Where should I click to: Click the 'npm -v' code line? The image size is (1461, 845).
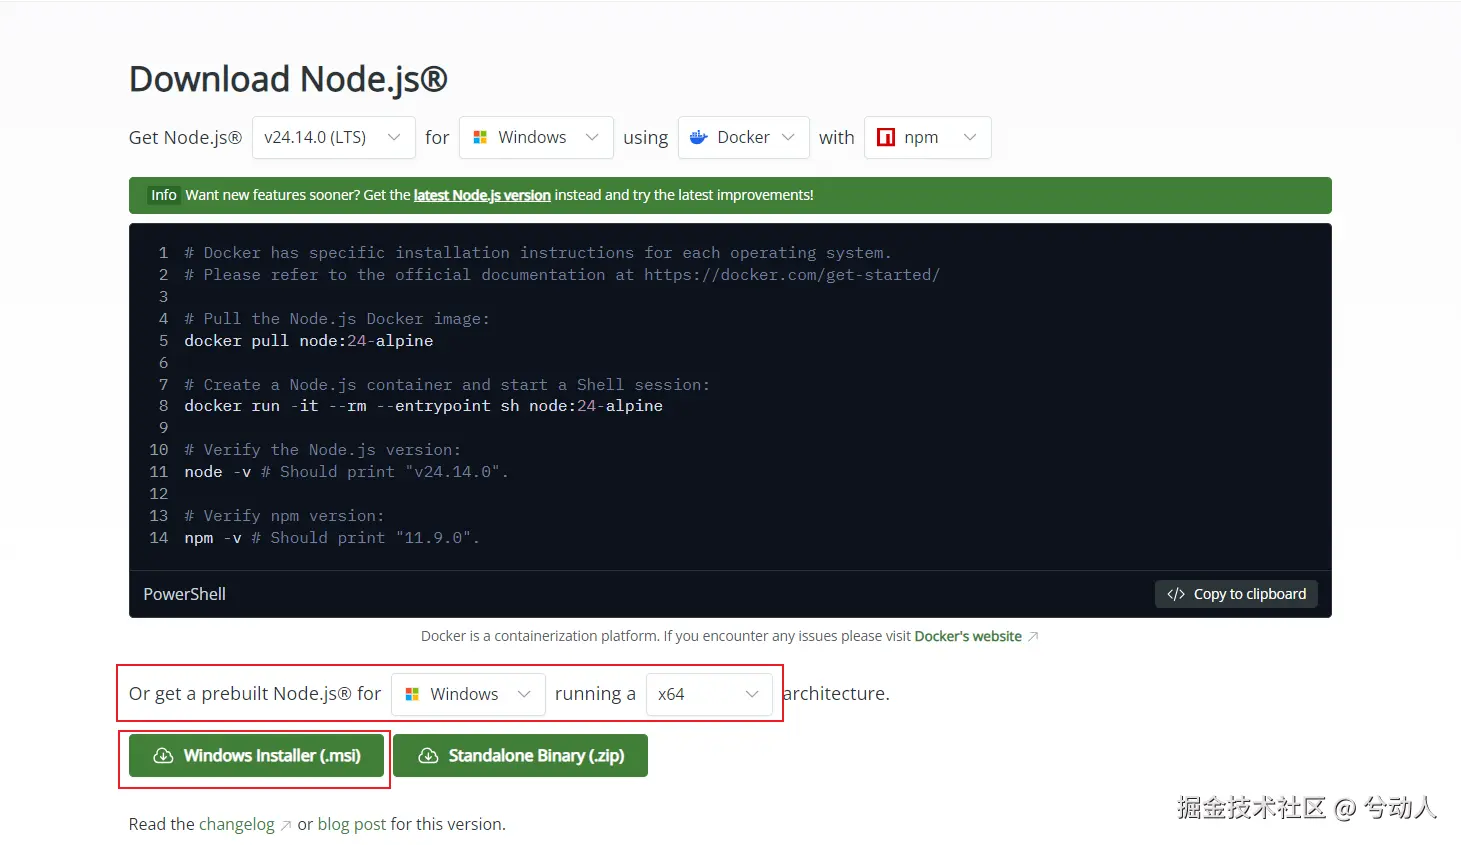tap(332, 538)
